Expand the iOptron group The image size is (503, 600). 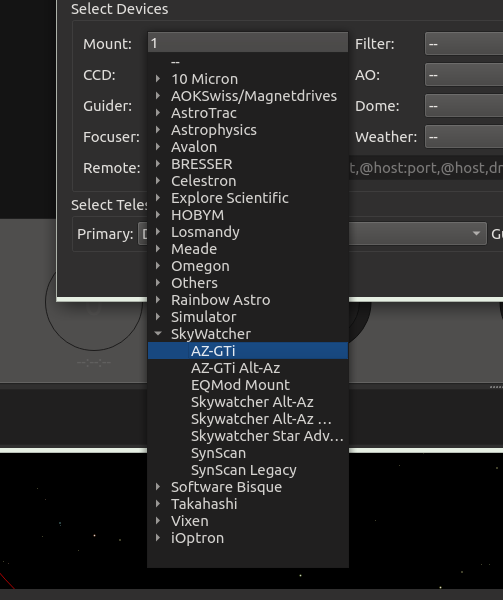pyautogui.click(x=158, y=538)
